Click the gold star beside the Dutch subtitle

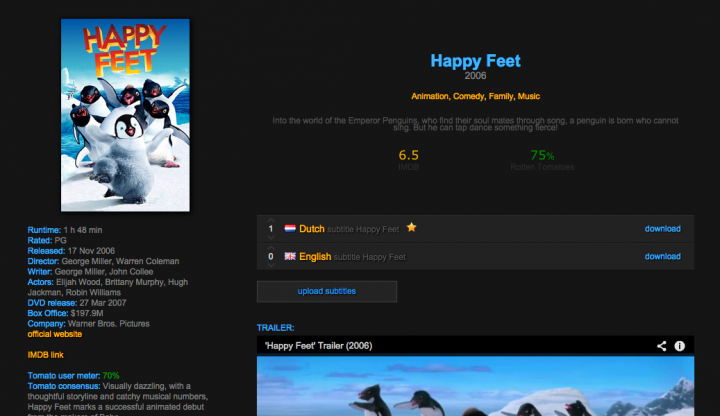[411, 227]
